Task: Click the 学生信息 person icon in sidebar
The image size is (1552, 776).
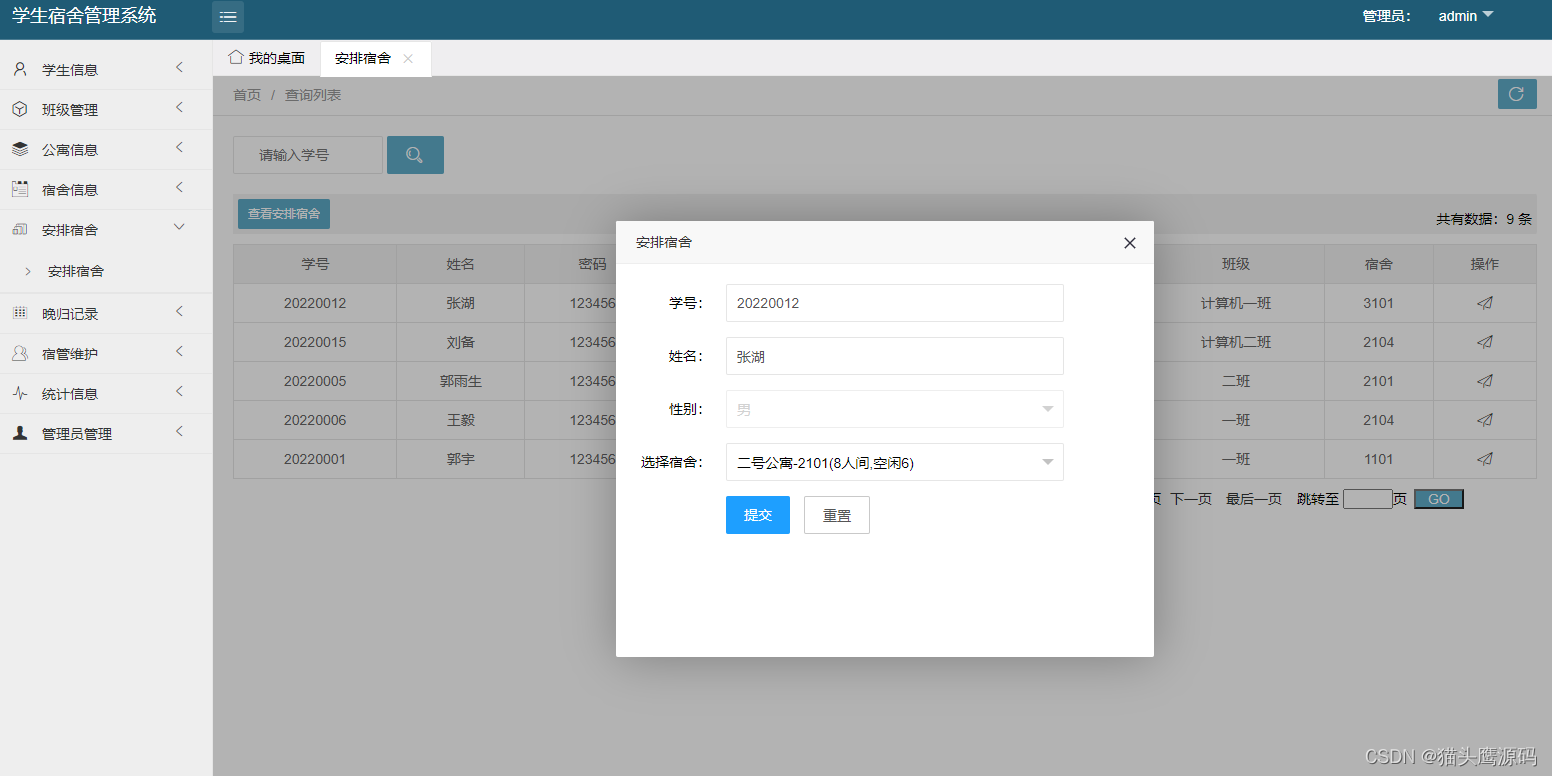Action: [20, 69]
